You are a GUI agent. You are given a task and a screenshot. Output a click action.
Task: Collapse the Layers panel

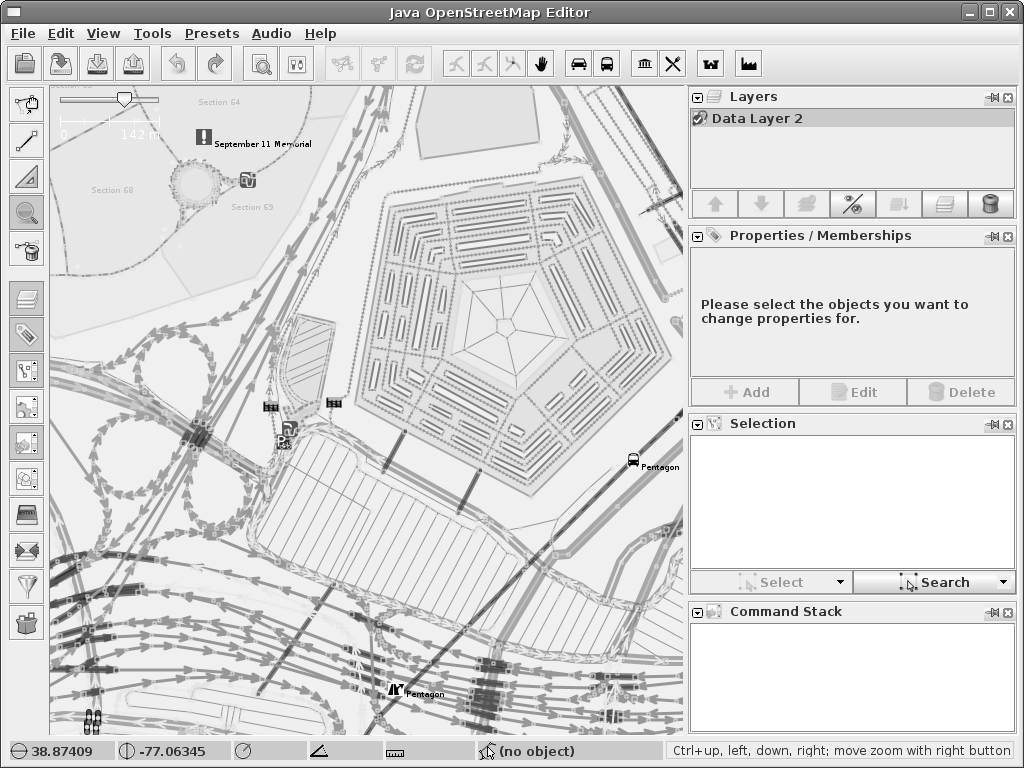point(698,98)
